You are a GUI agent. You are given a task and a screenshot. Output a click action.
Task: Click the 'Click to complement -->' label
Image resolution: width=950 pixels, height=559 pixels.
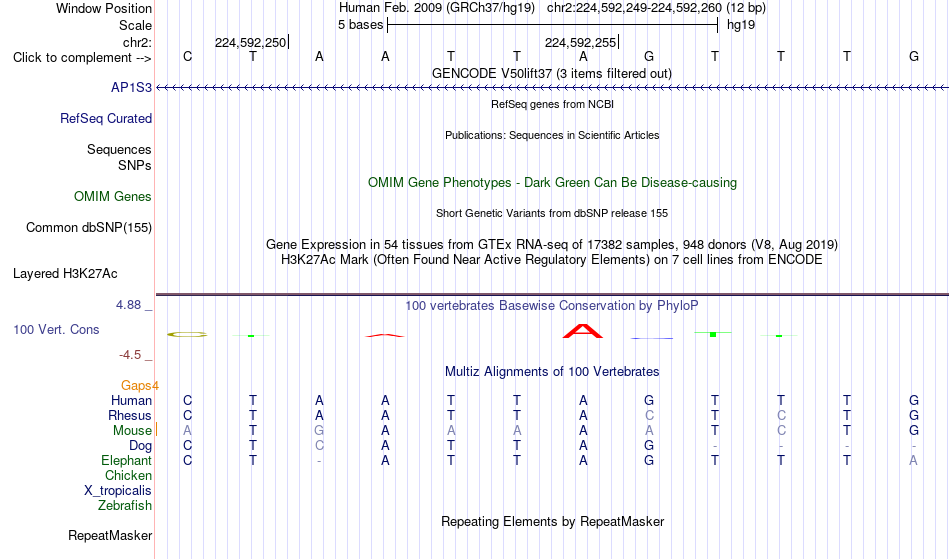[82, 58]
